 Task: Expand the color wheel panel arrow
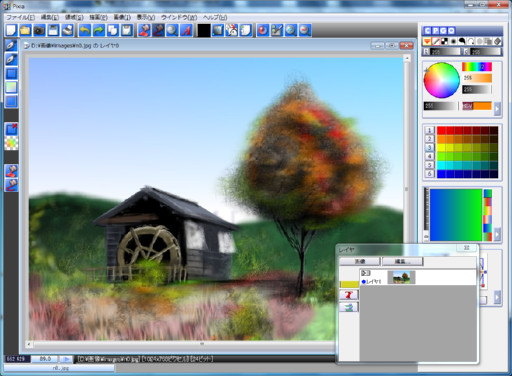(x=497, y=109)
